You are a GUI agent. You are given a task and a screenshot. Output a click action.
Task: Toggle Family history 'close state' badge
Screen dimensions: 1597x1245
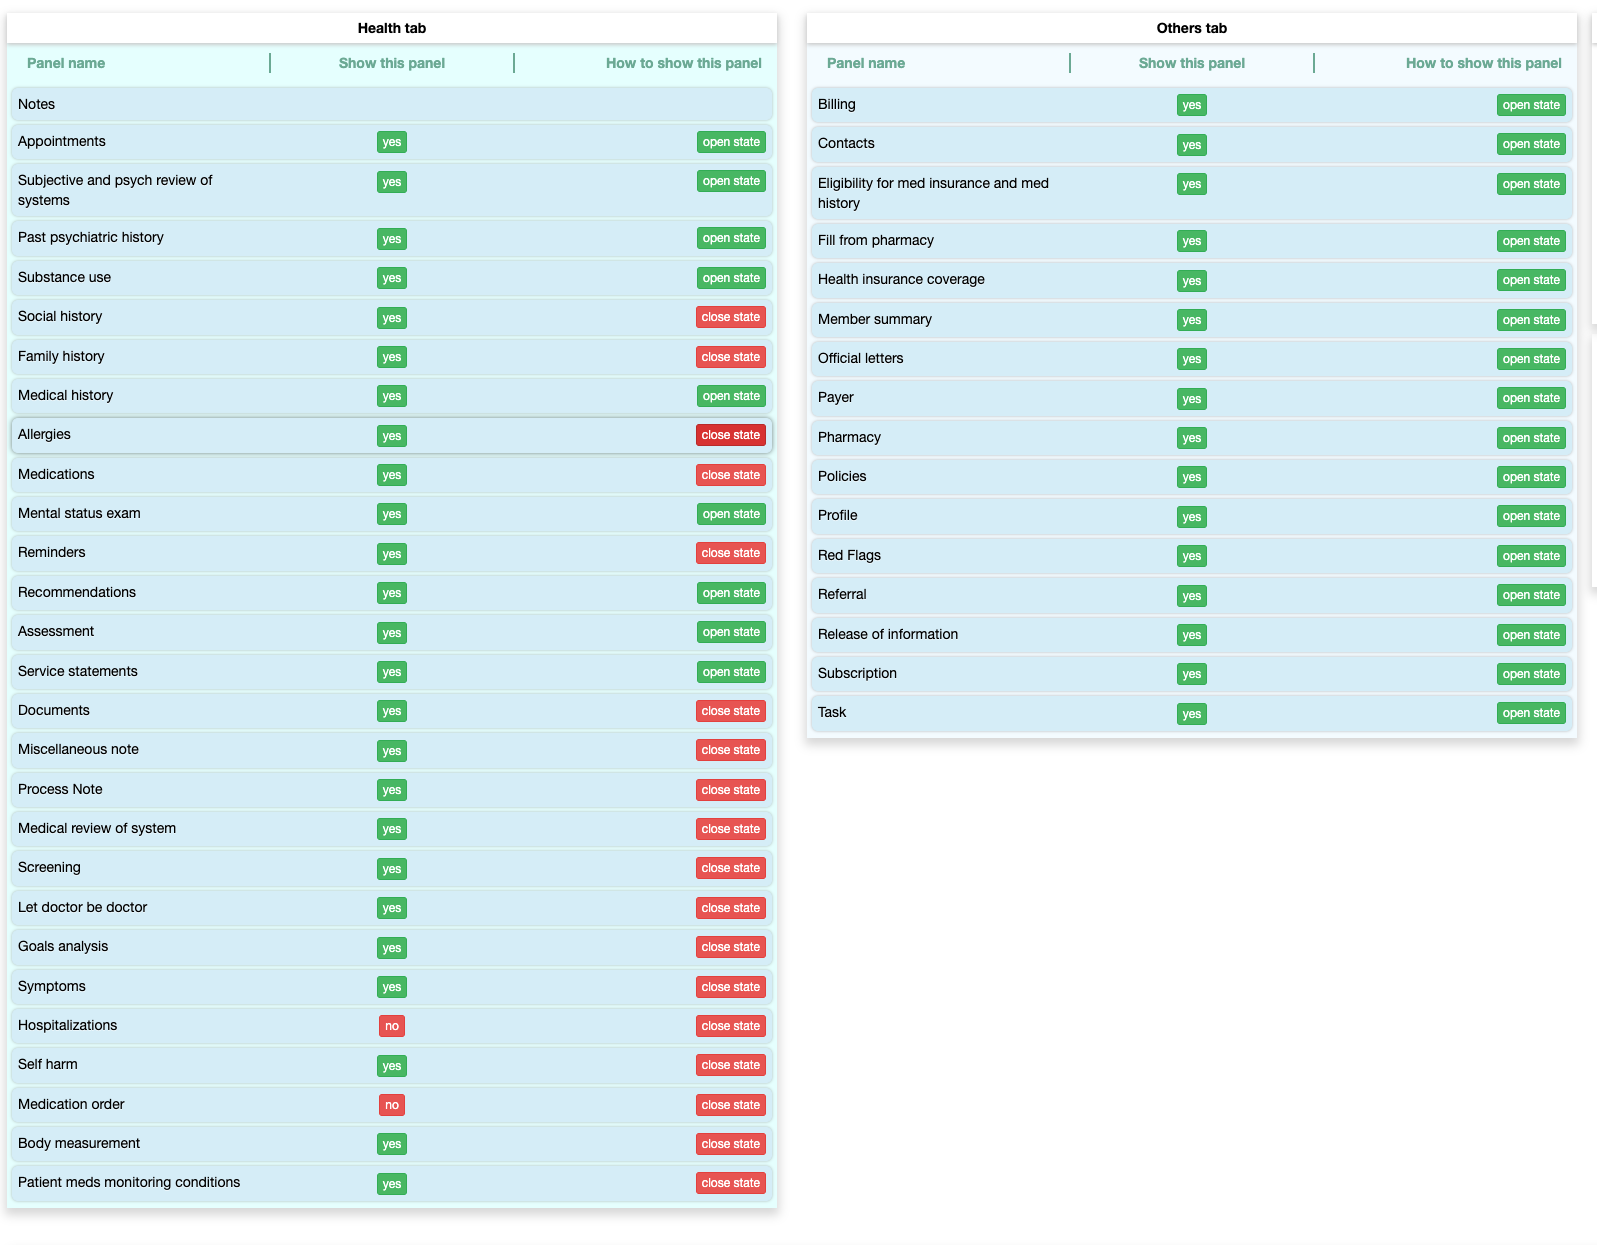731,357
